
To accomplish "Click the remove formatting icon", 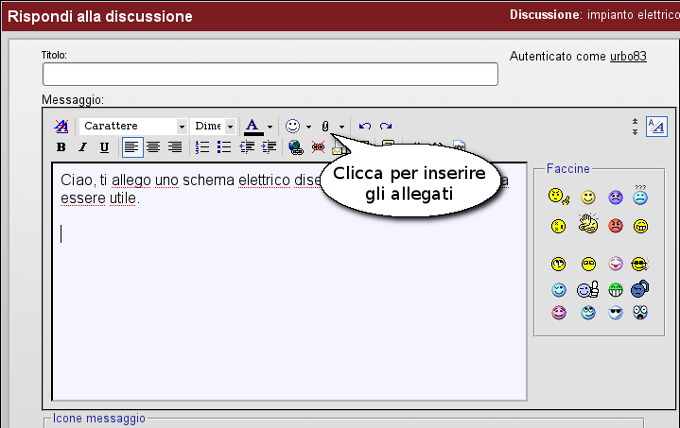I will pos(62,126).
